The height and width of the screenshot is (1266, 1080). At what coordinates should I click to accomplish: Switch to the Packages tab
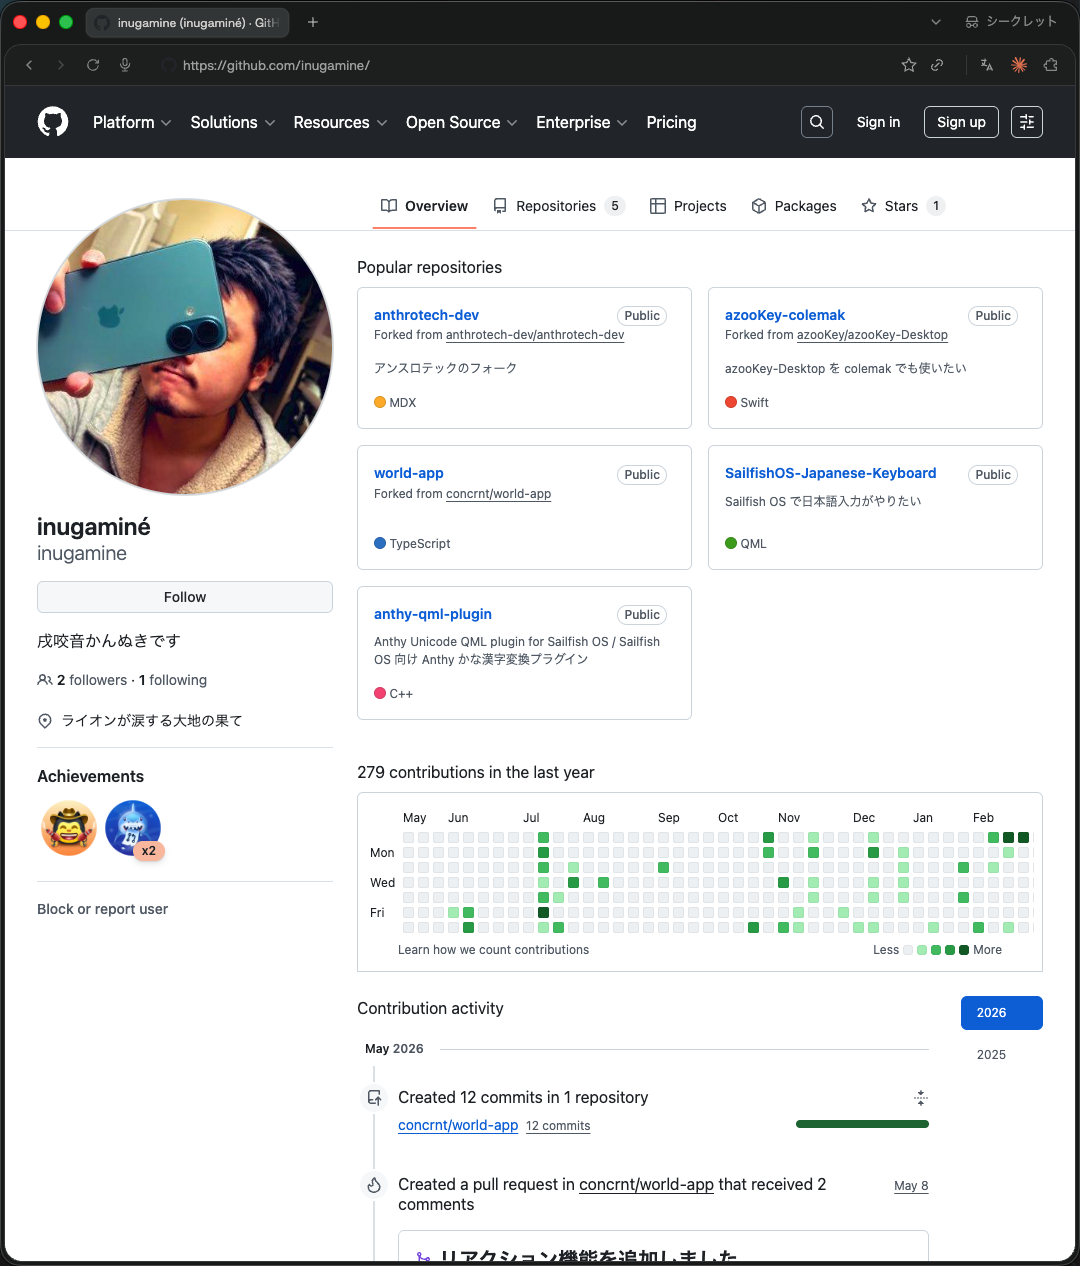pyautogui.click(x=794, y=206)
